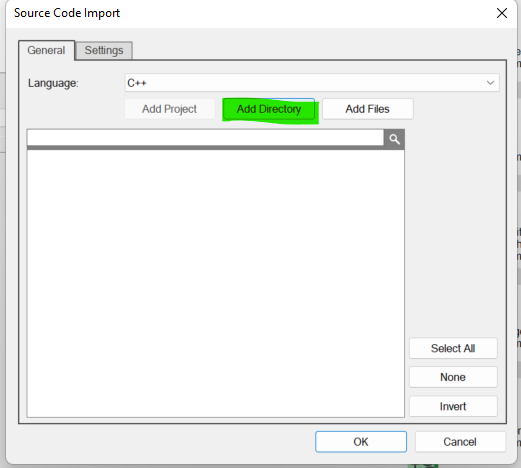Focus the file search input field
The width and height of the screenshot is (521, 468).
coord(205,138)
